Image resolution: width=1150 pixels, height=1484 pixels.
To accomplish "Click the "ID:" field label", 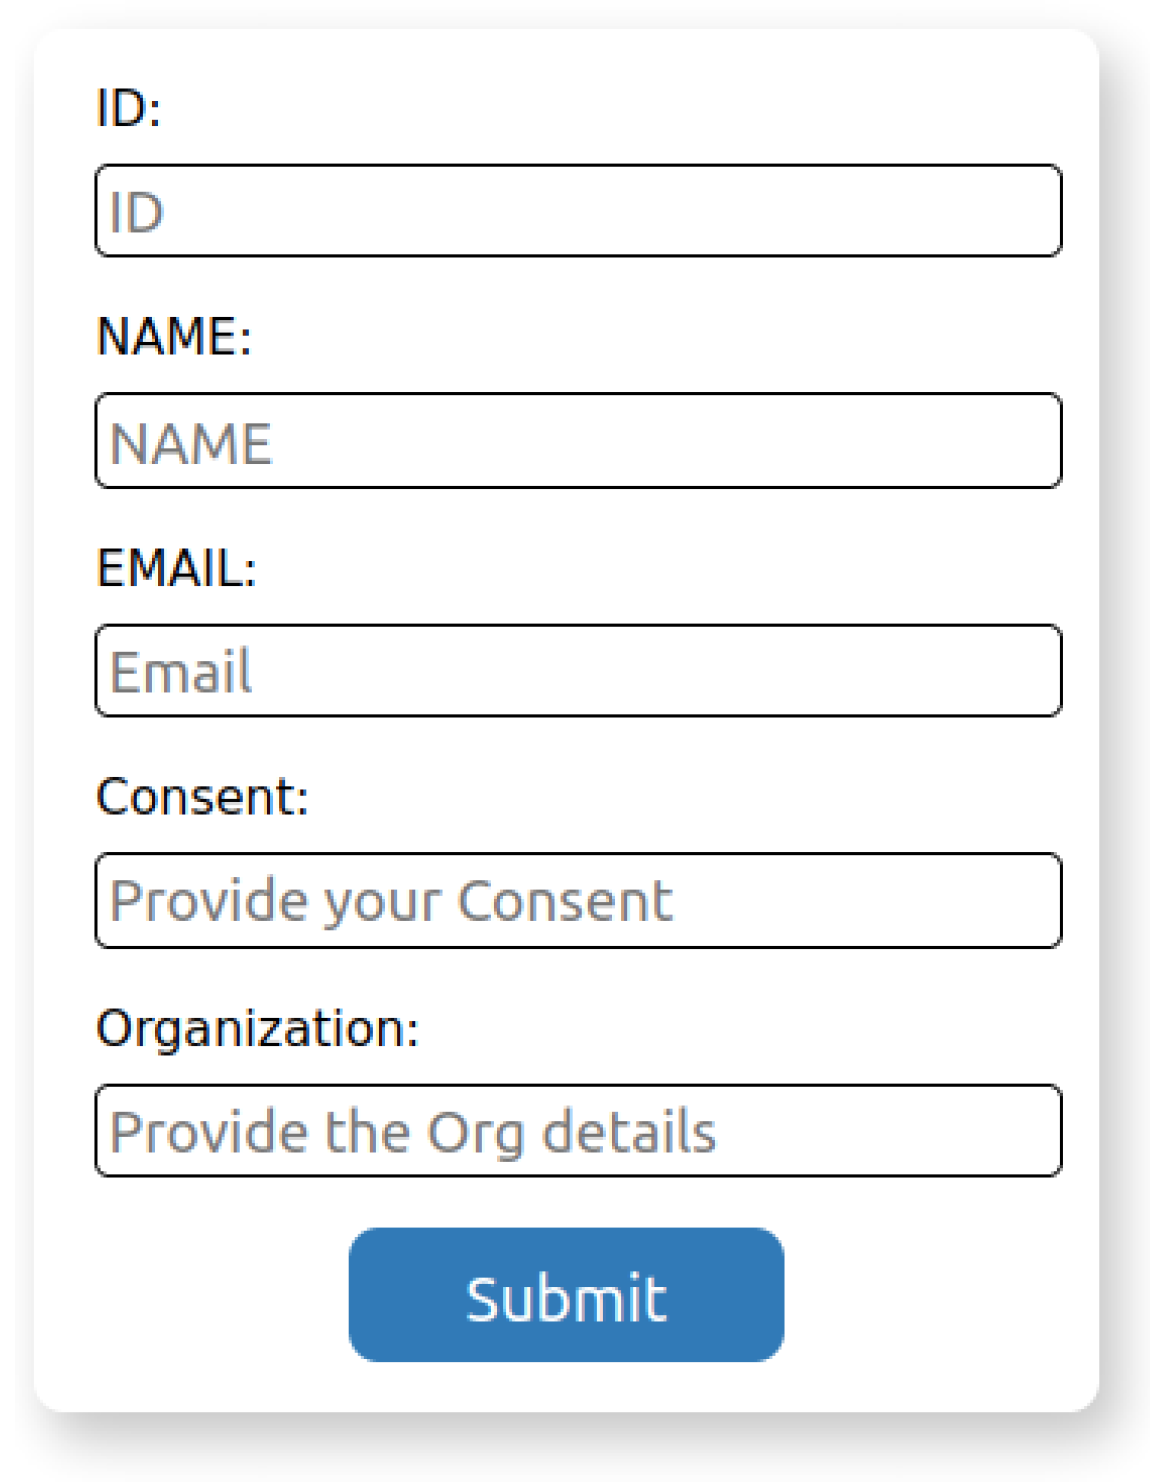I will click(128, 108).
